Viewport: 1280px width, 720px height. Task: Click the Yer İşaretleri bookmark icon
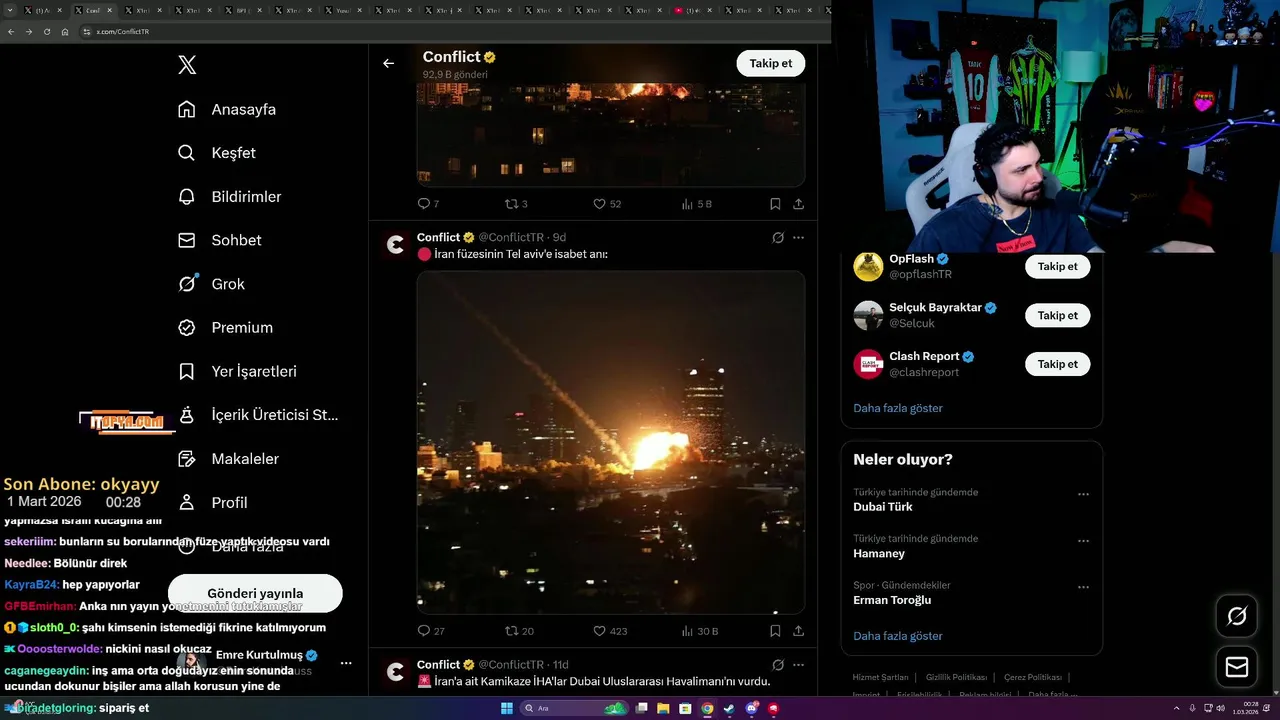point(186,371)
